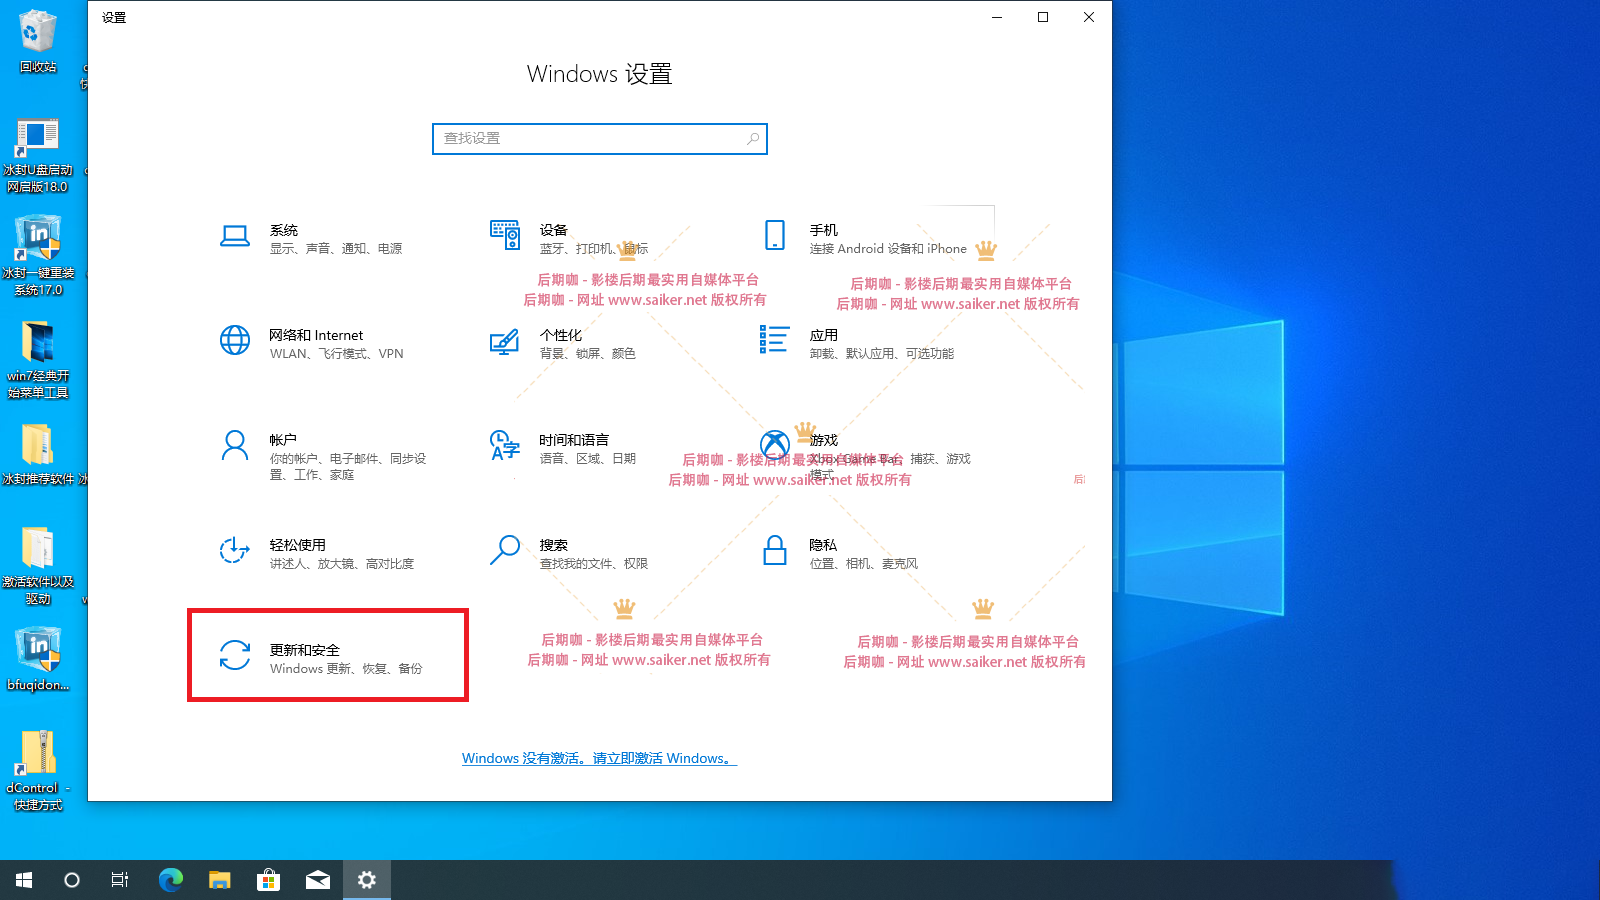1600x900 pixels.
Task: Click inside the 查找设置 search field
Action: (600, 139)
